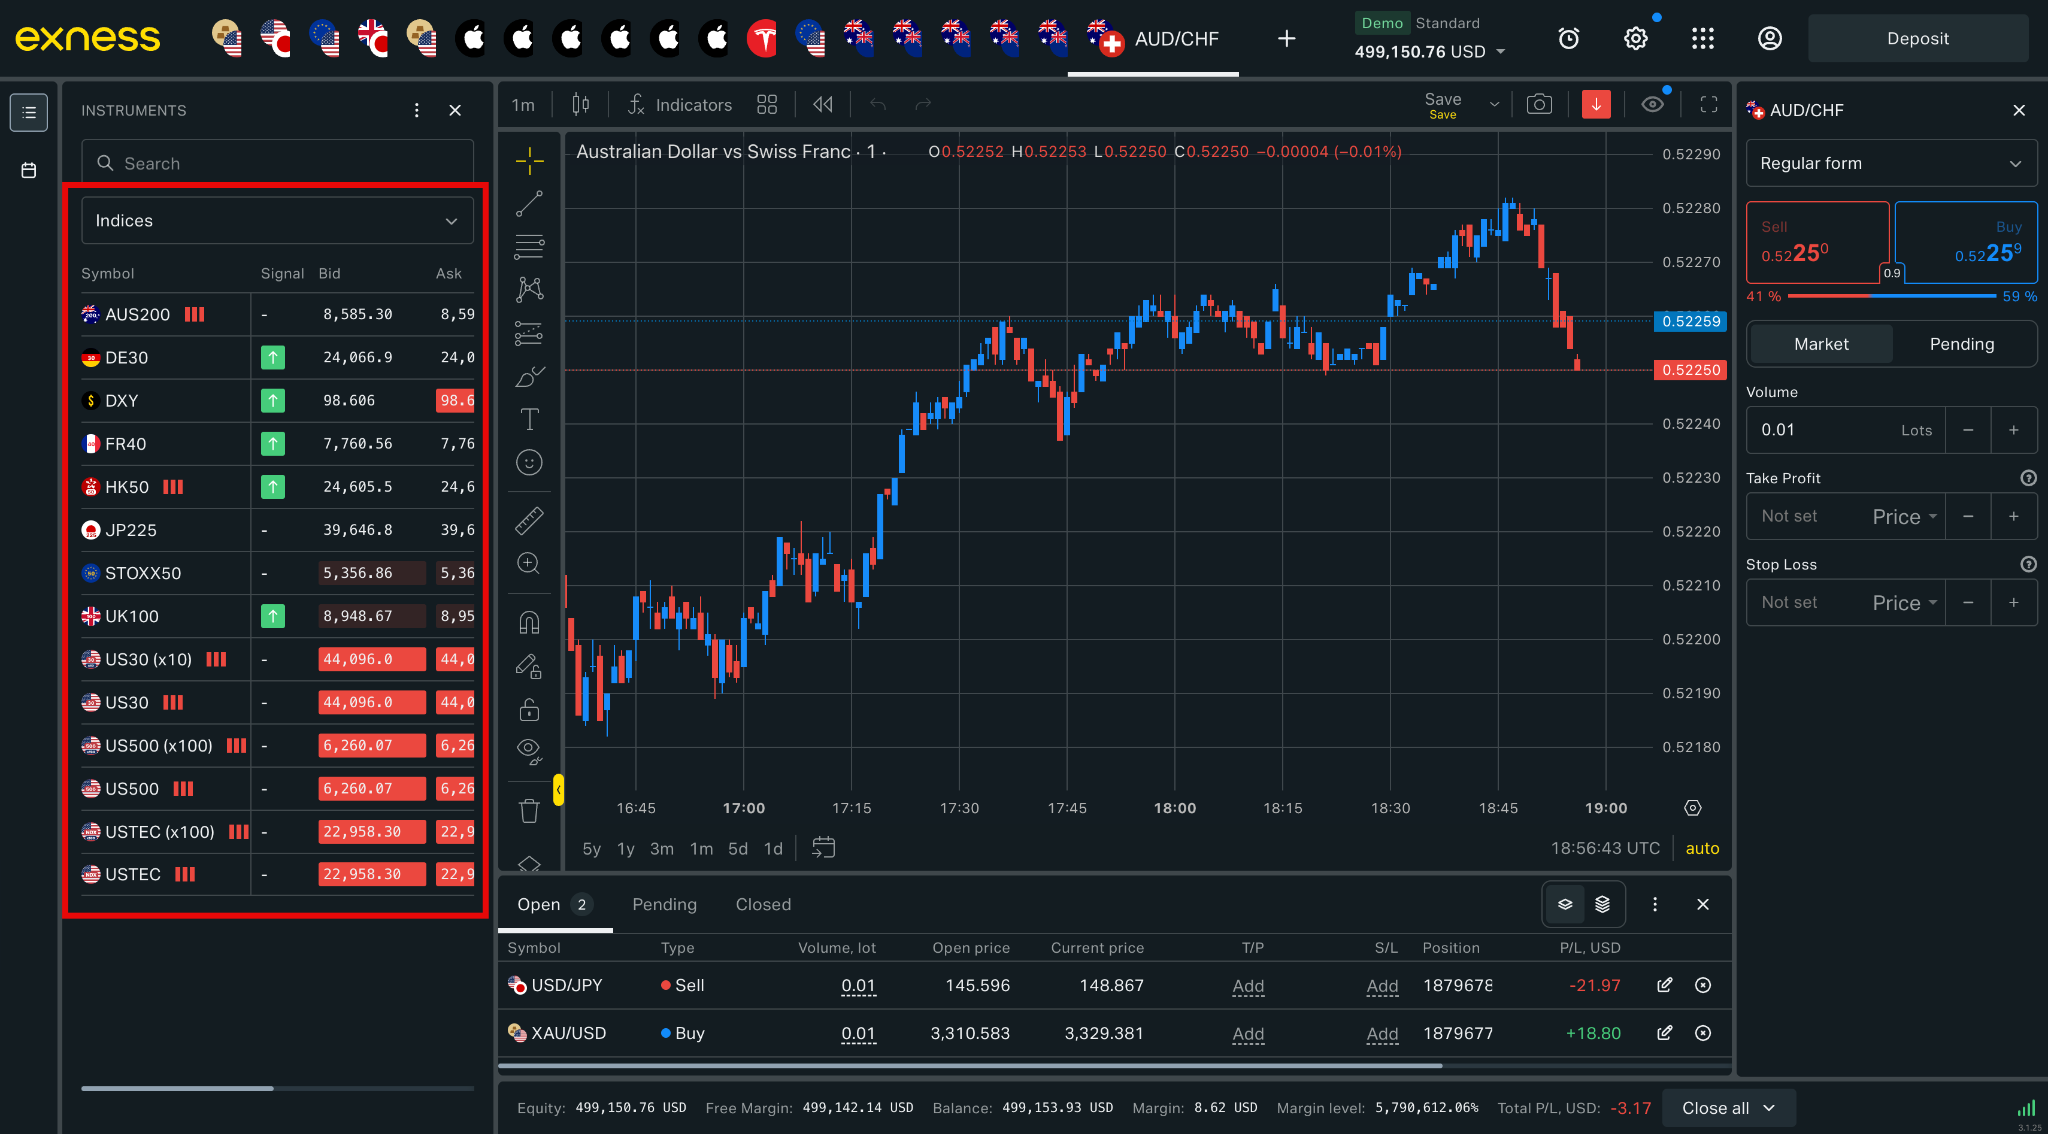Expand the Regular form dropdown
This screenshot has width=2048, height=1134.
[1891, 163]
